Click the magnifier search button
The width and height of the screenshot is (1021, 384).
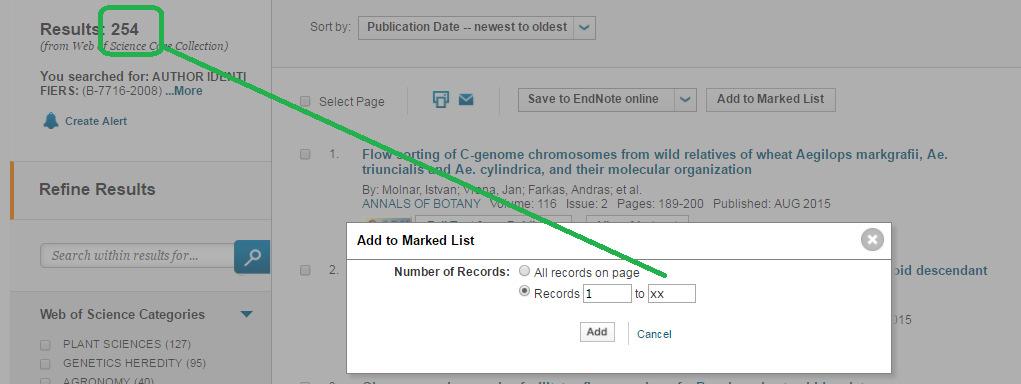[x=252, y=256]
